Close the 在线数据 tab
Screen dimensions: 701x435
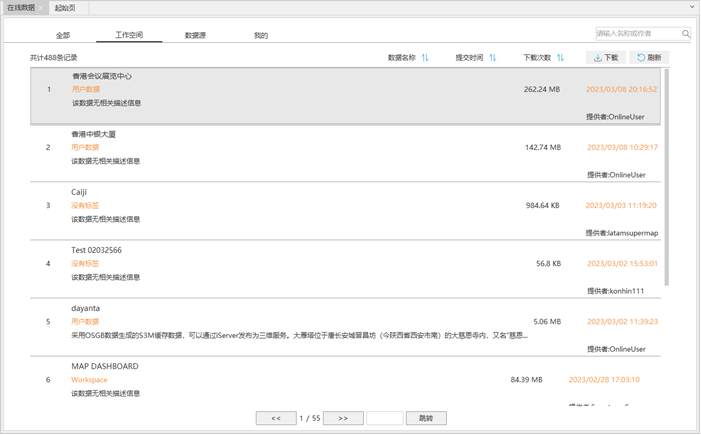(x=41, y=7)
